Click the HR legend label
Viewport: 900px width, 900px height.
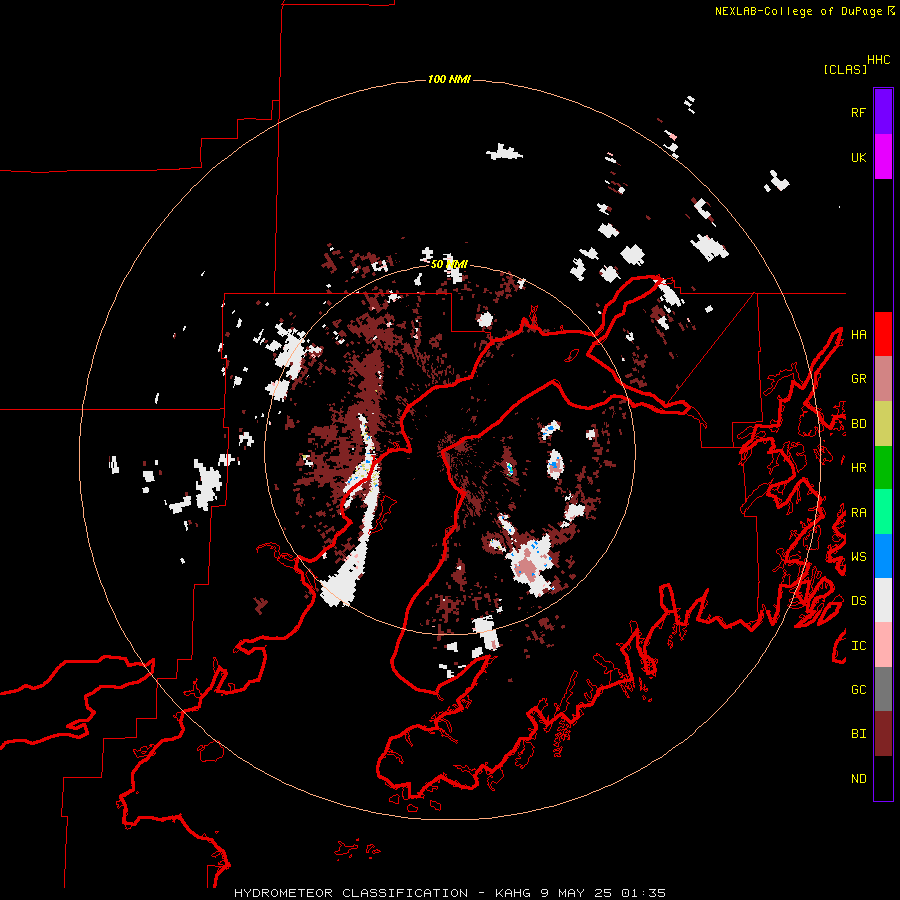click(x=858, y=468)
